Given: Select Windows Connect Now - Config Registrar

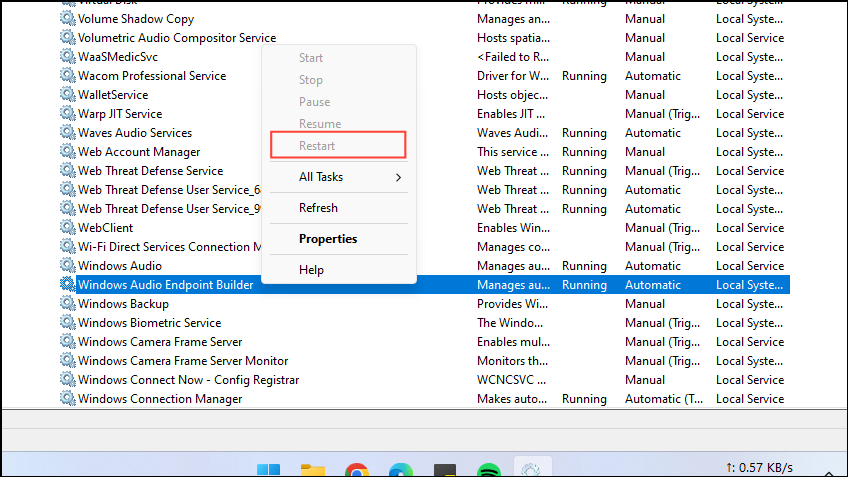Looking at the screenshot, I should point(188,380).
